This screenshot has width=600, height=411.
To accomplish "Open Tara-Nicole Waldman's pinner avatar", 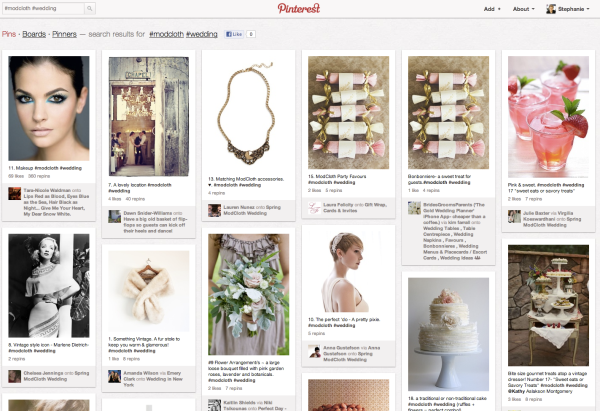I will pyautogui.click(x=15, y=194).
